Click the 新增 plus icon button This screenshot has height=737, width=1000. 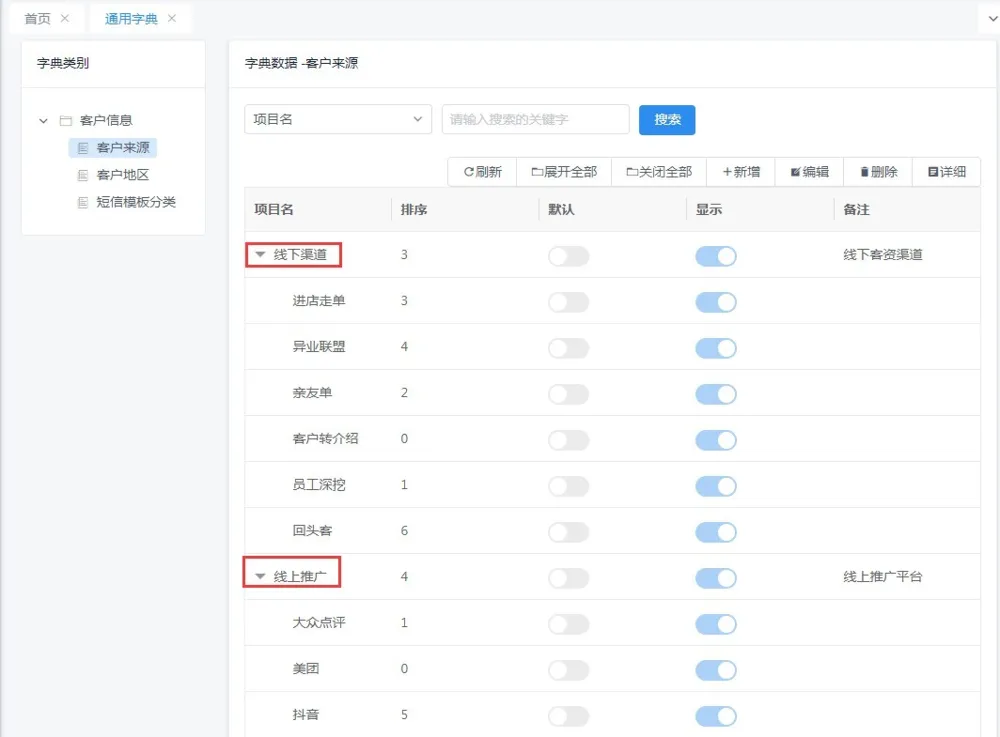741,172
